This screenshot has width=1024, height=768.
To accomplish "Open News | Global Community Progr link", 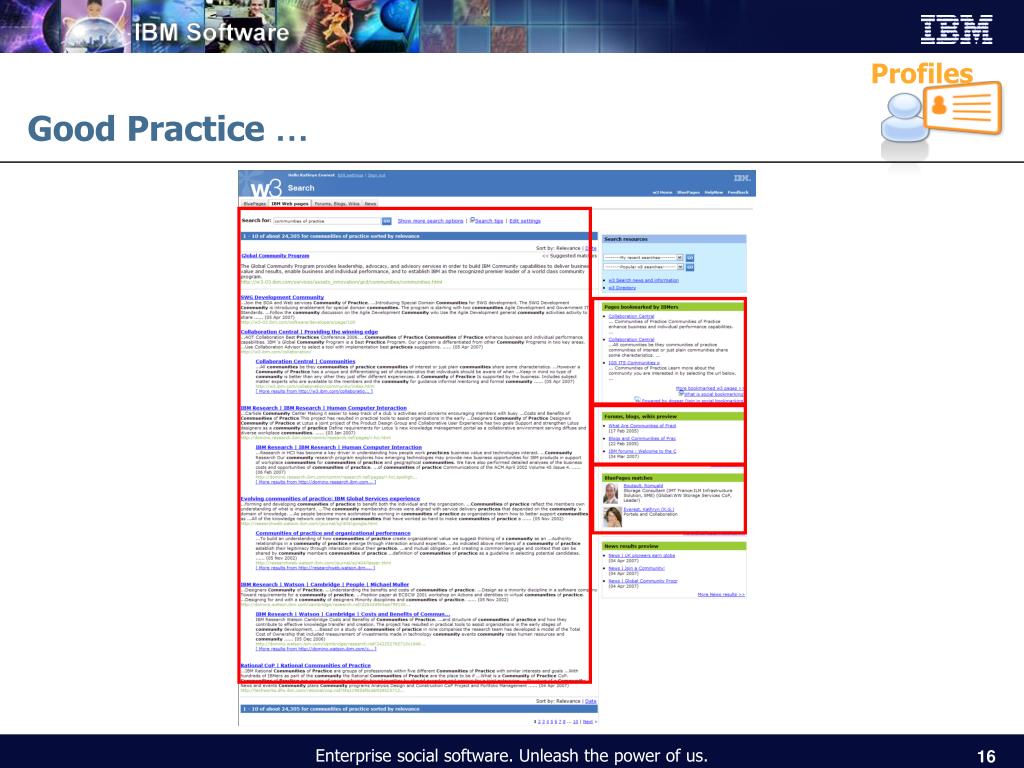I will 643,581.
